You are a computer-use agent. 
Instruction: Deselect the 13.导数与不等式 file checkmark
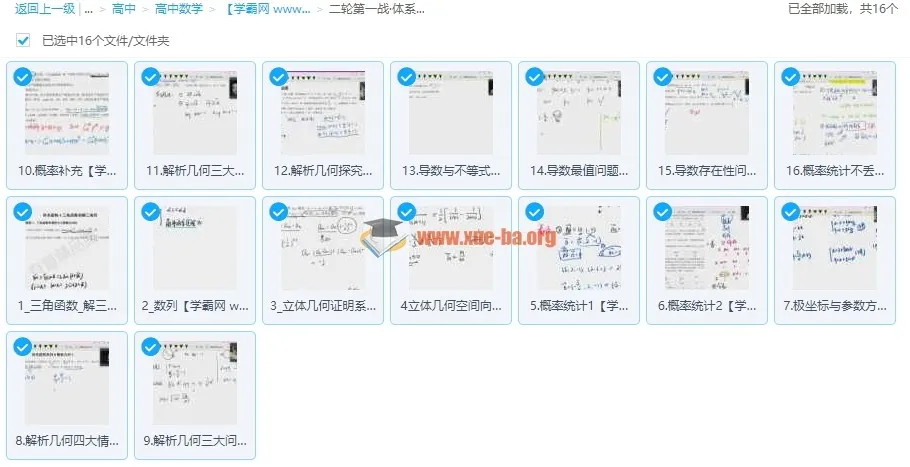407,77
